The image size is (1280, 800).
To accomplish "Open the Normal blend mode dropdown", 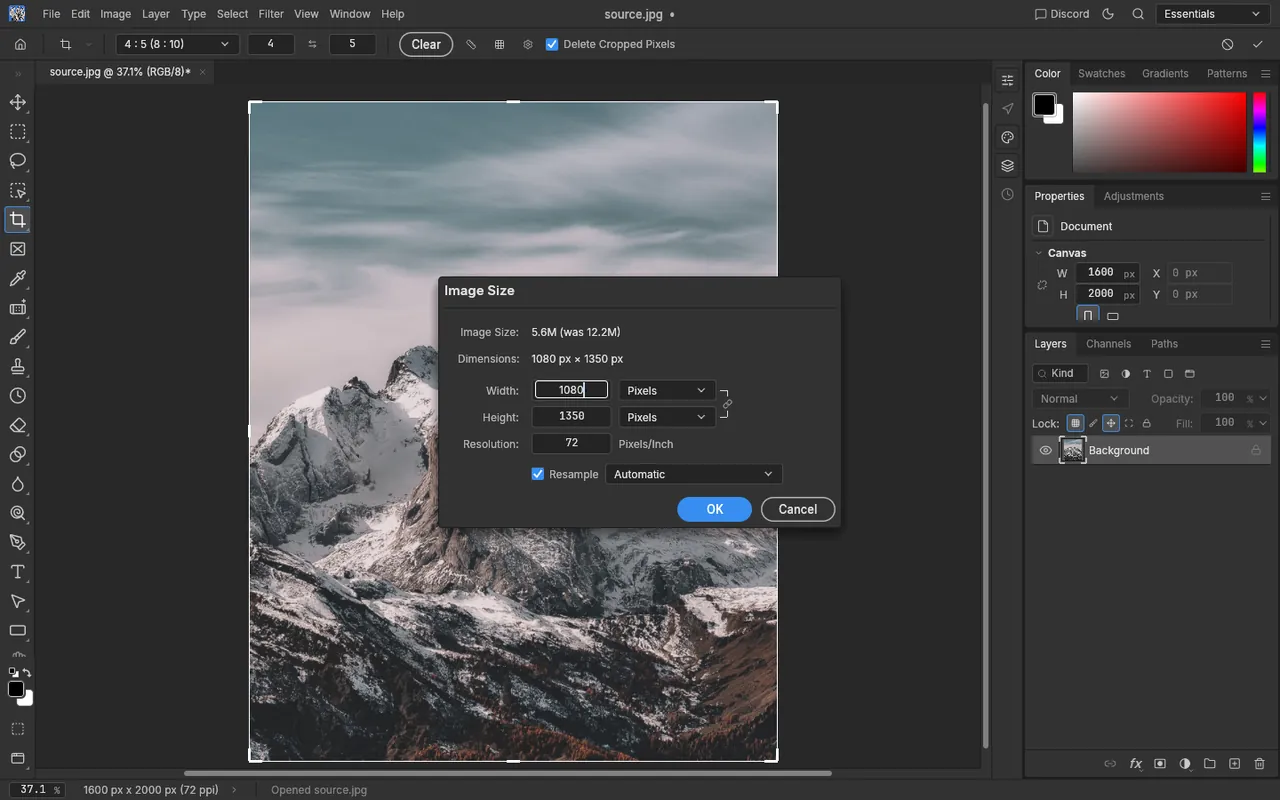I will [x=1079, y=398].
